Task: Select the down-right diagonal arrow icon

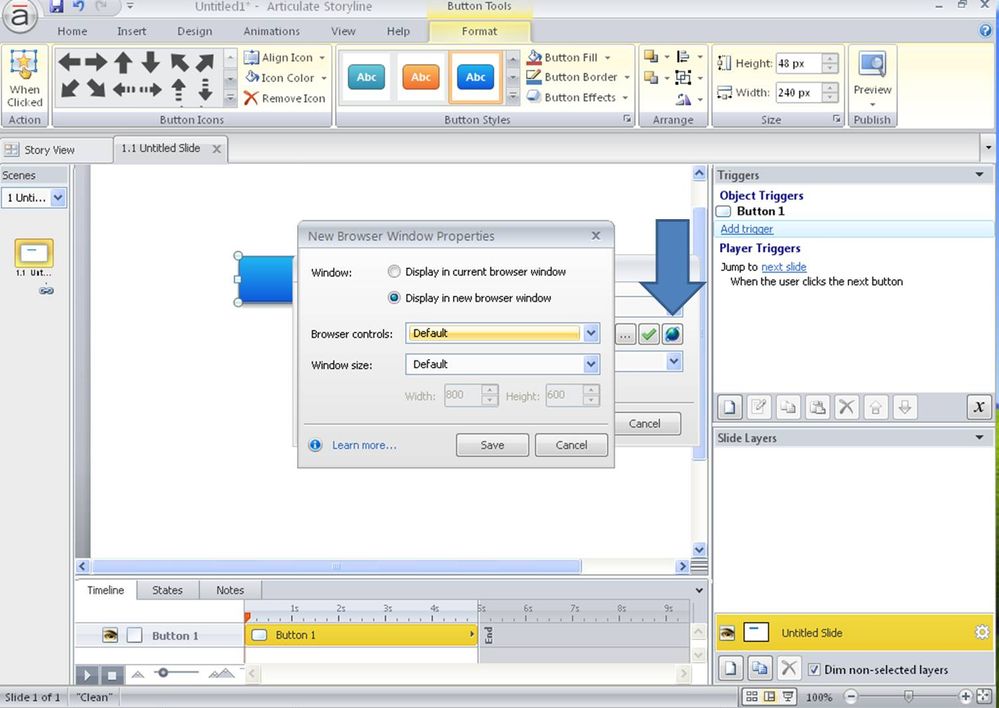Action: [96, 89]
